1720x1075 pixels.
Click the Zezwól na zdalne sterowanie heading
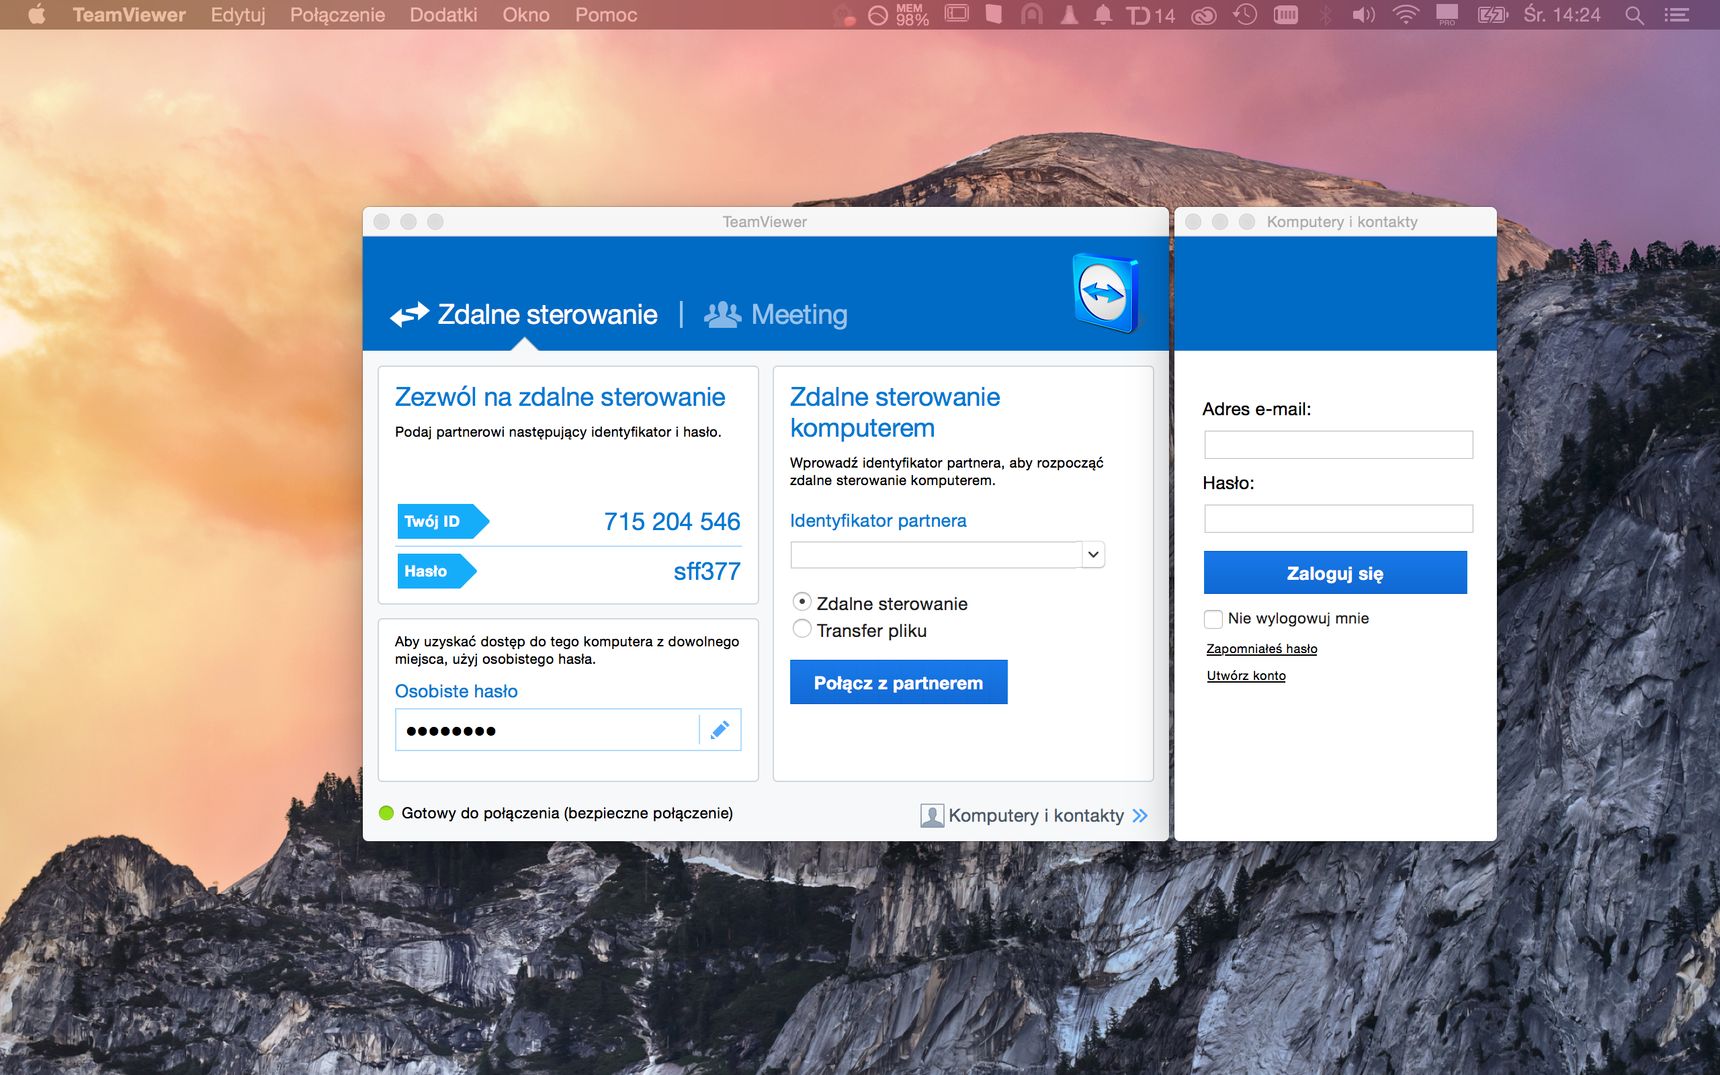560,397
